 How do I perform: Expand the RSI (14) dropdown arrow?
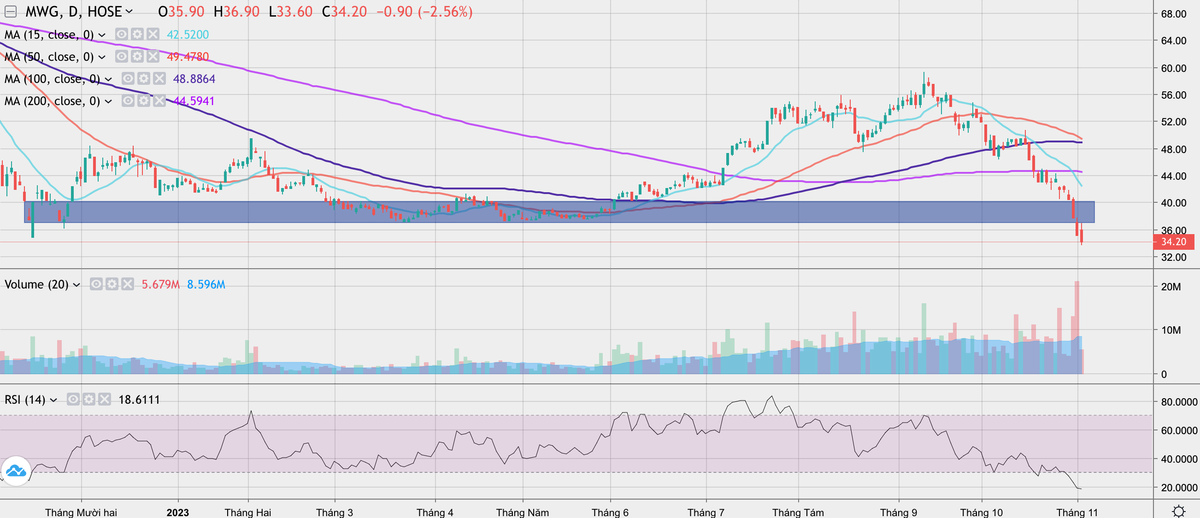click(54, 400)
